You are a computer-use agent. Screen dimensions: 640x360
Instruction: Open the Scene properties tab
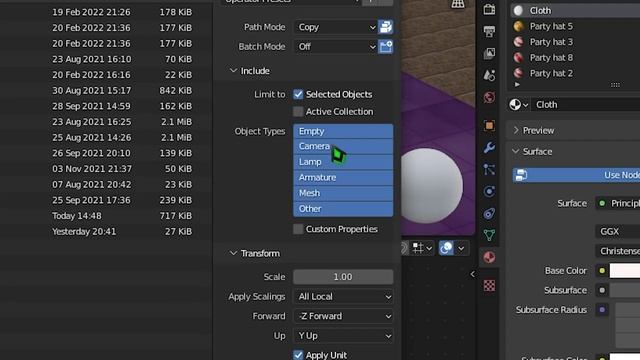pos(489,75)
